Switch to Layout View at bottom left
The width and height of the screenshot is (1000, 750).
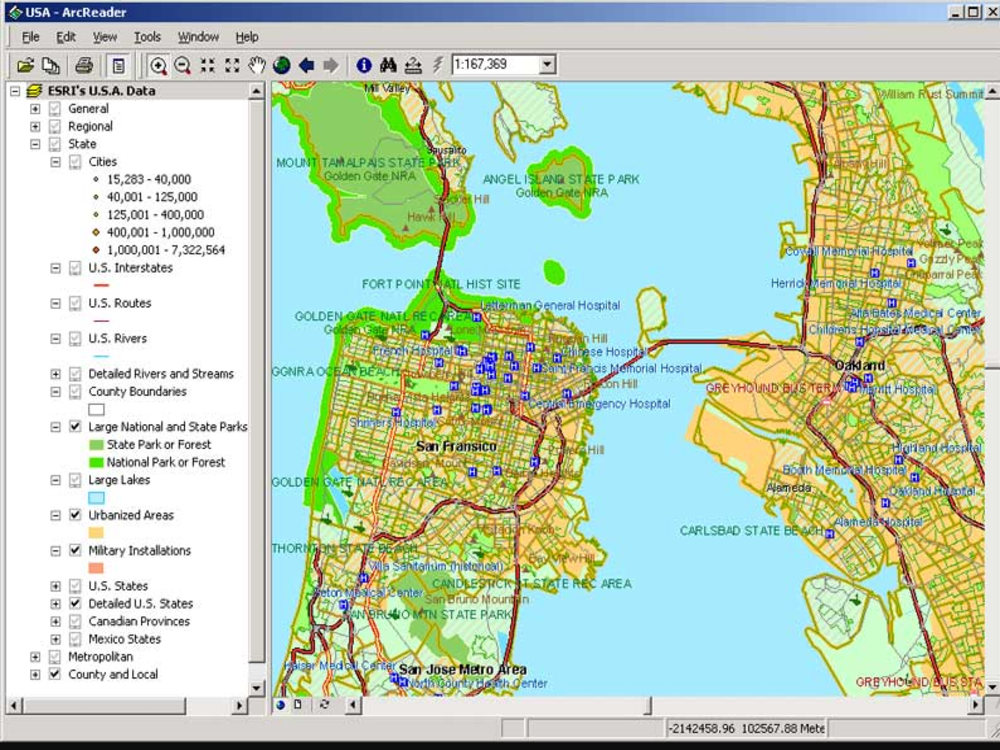(297, 705)
